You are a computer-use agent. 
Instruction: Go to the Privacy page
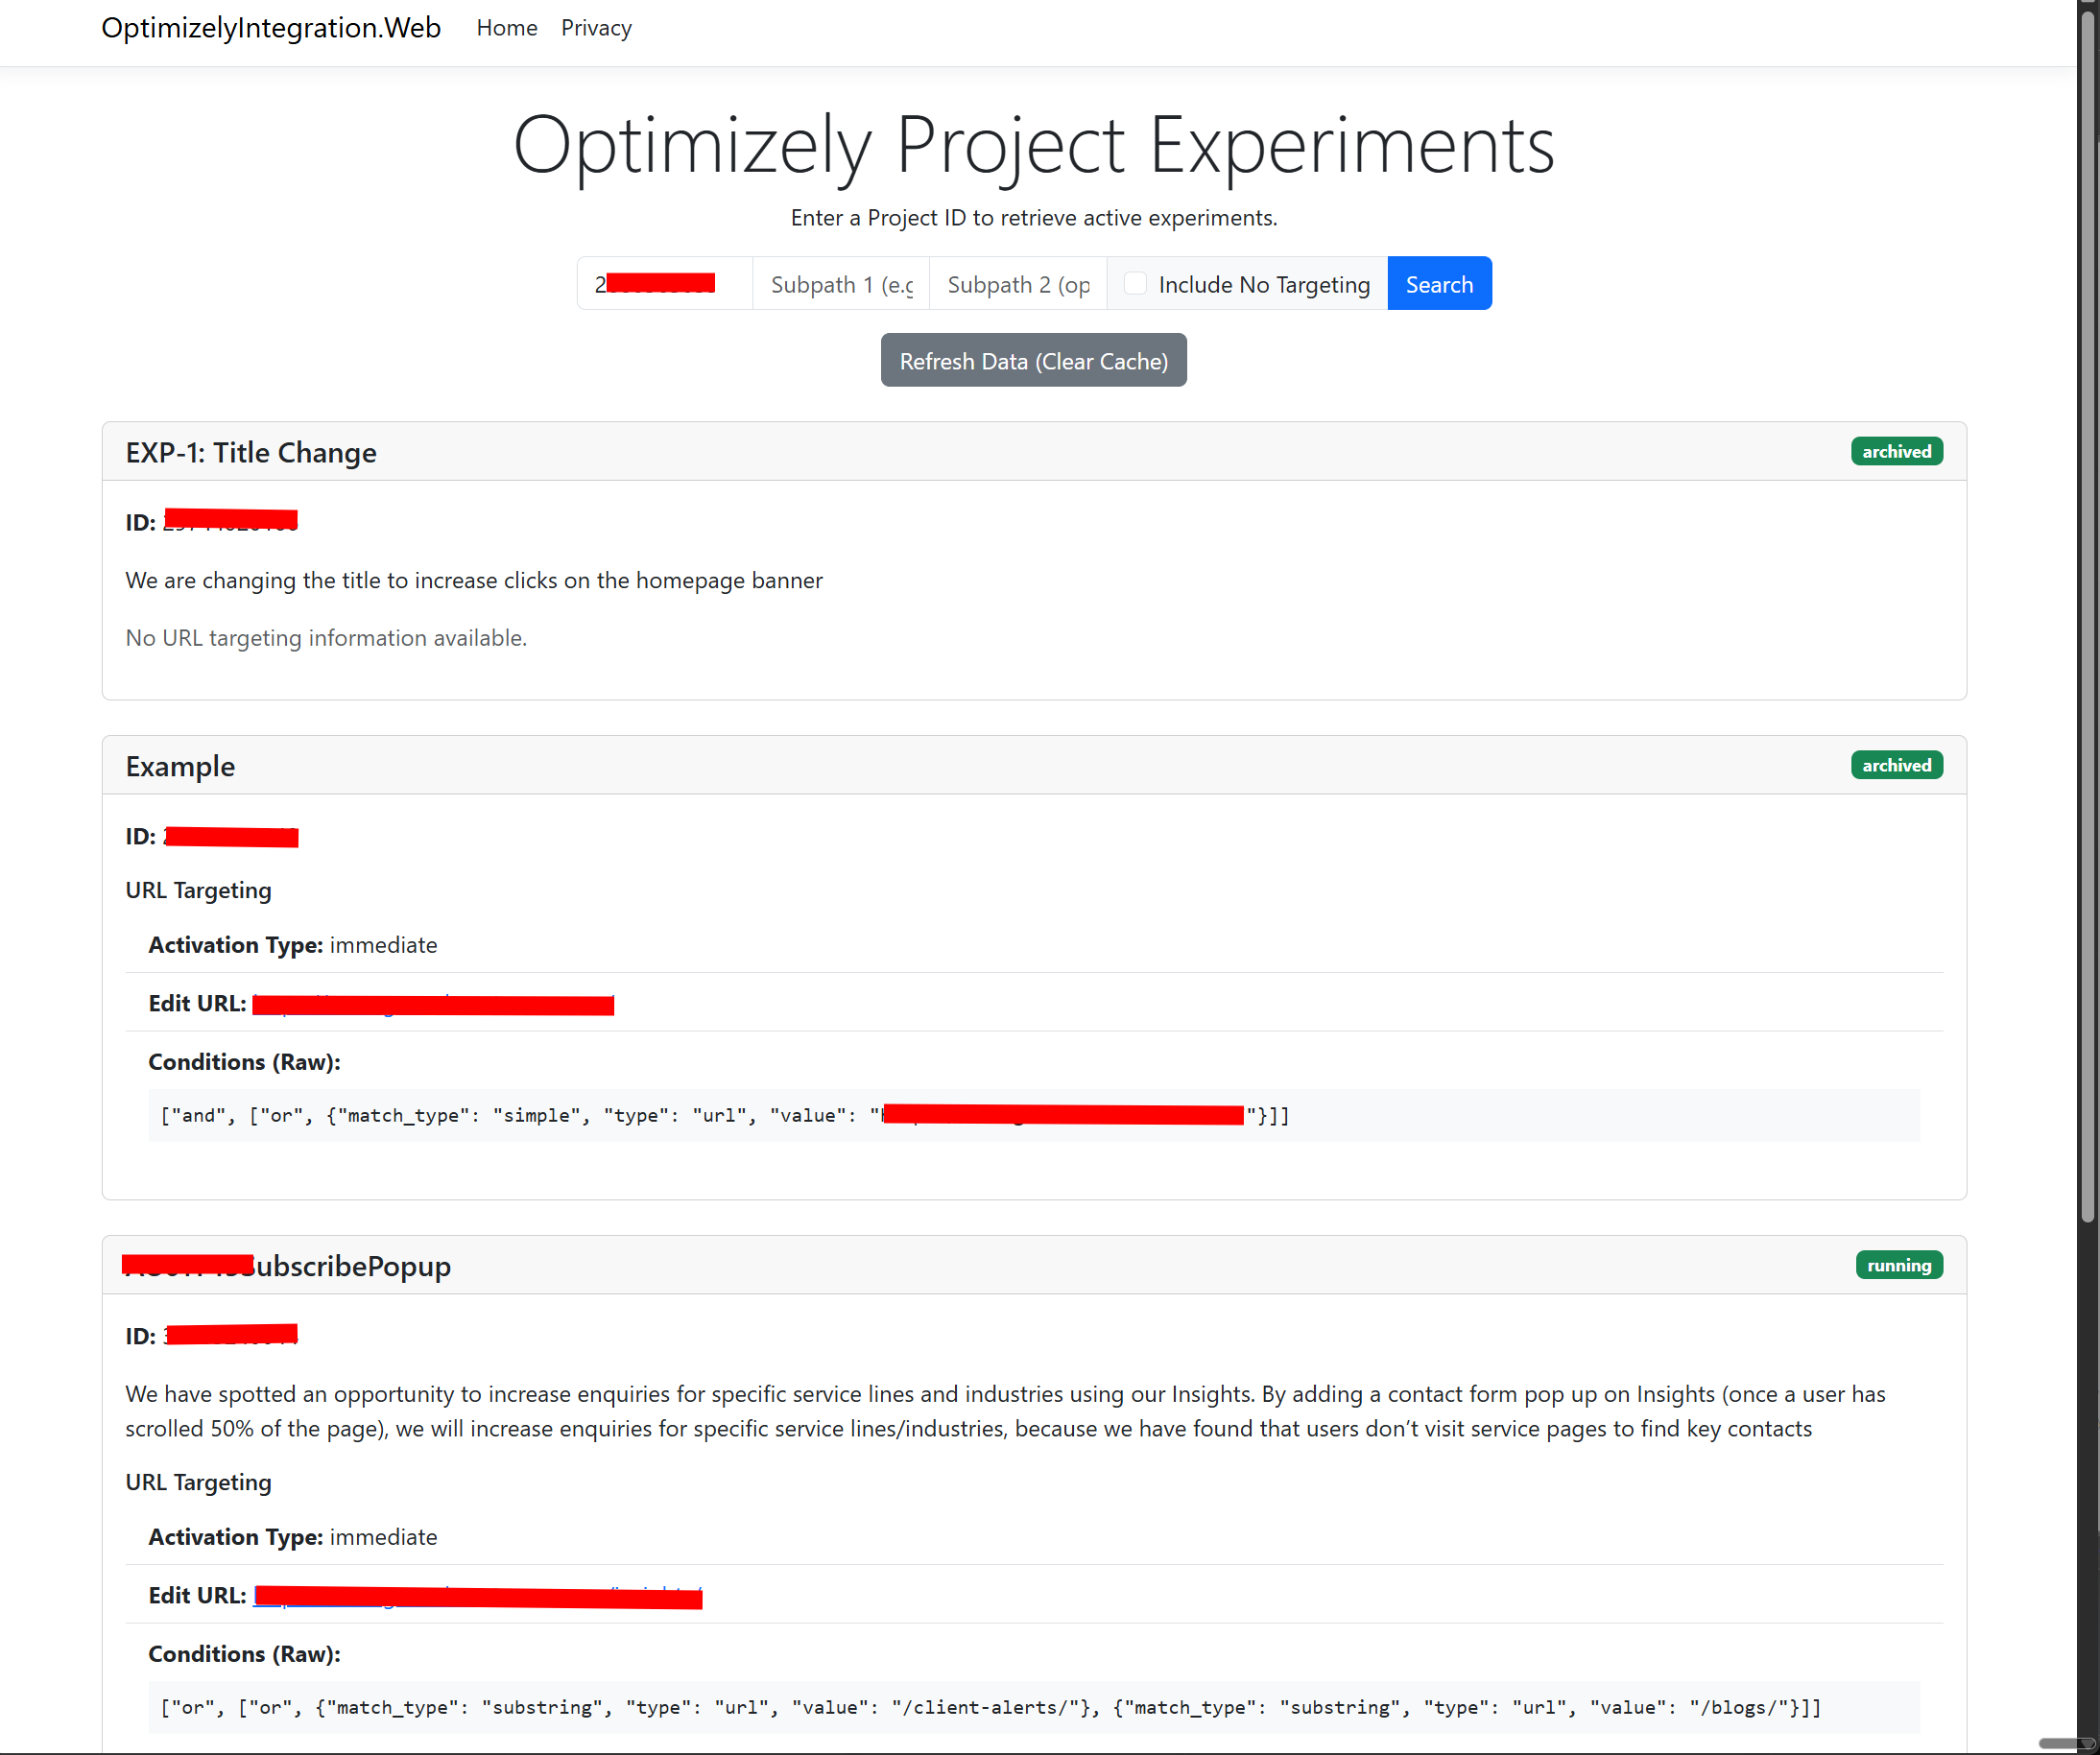pos(596,28)
